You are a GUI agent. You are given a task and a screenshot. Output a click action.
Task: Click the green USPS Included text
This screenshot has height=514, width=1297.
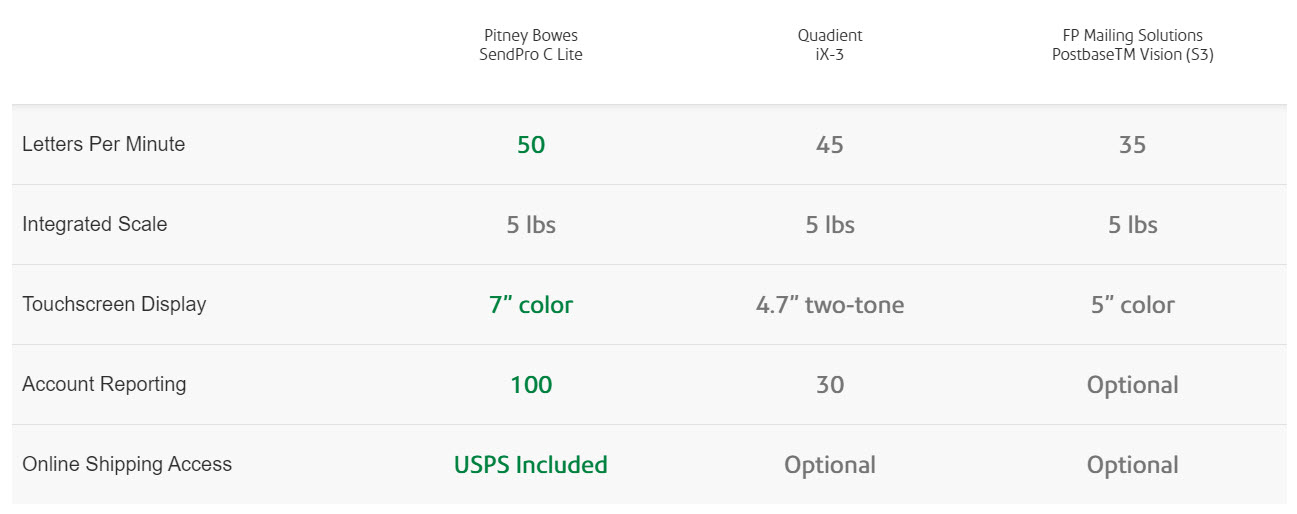[x=531, y=465]
